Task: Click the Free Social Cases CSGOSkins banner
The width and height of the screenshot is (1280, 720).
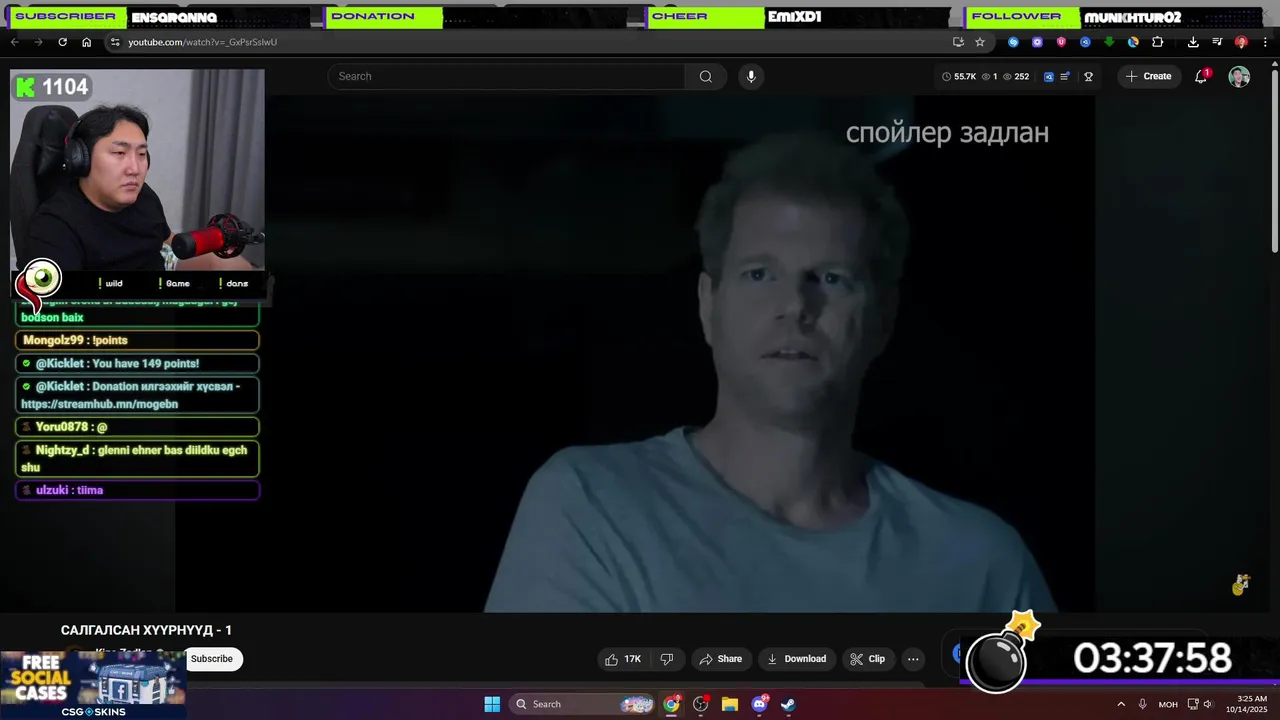Action: coord(93,685)
